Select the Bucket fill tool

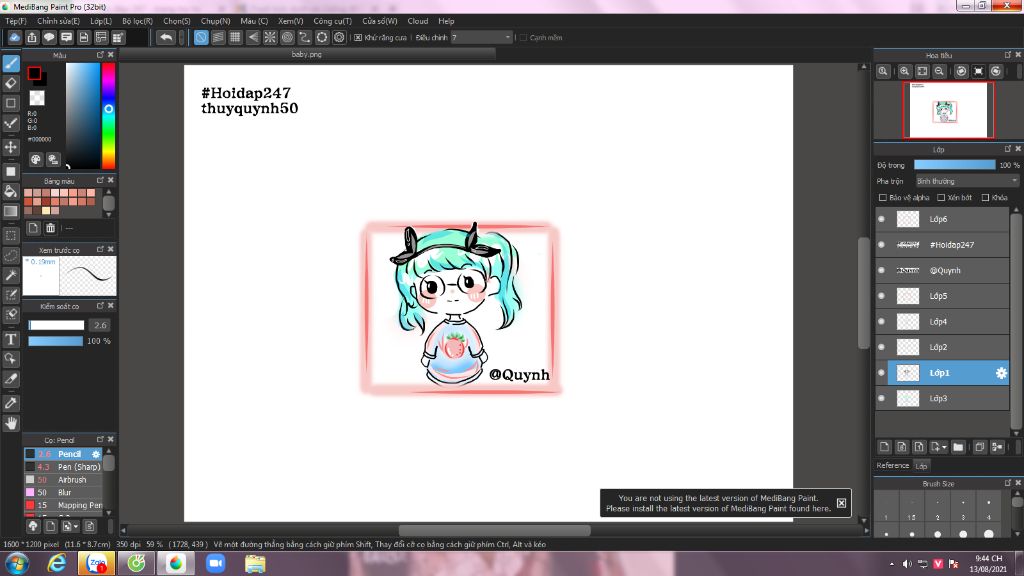[11, 191]
